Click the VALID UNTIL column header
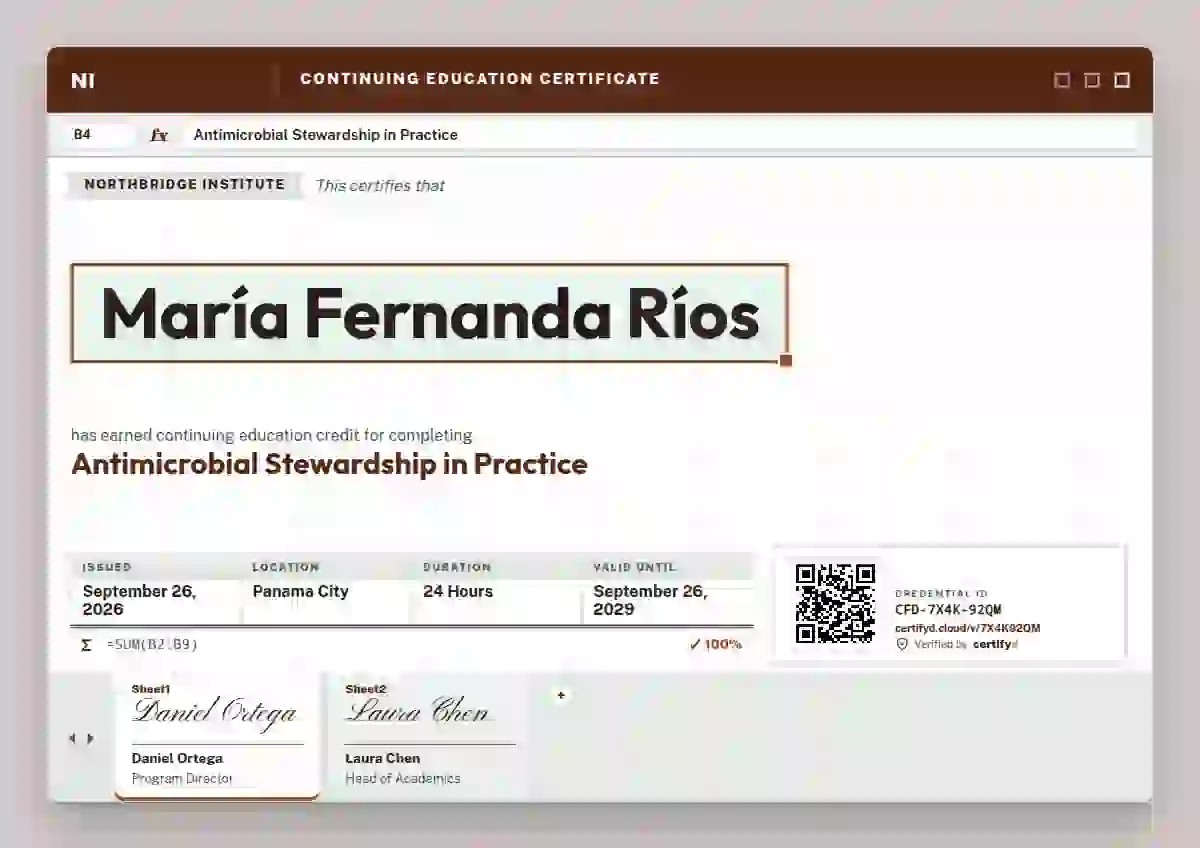Screen dimensions: 1200x848 (637, 567)
